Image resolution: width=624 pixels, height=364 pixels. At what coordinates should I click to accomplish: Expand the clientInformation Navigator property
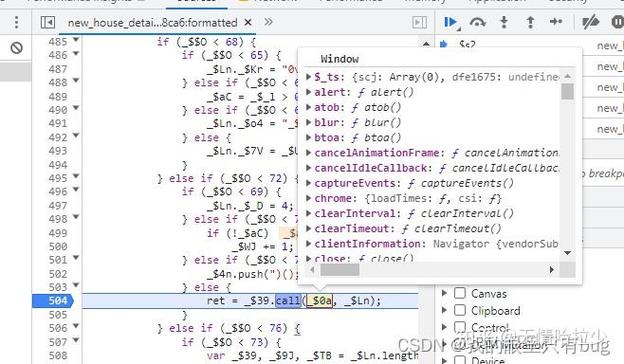308,243
